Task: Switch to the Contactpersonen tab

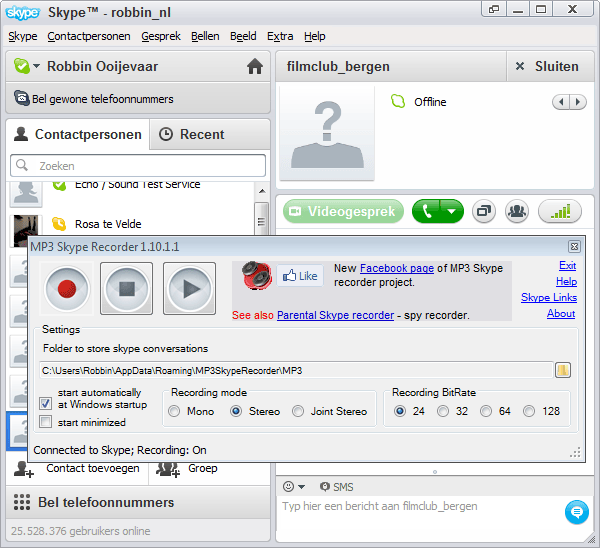Action: (x=78, y=134)
